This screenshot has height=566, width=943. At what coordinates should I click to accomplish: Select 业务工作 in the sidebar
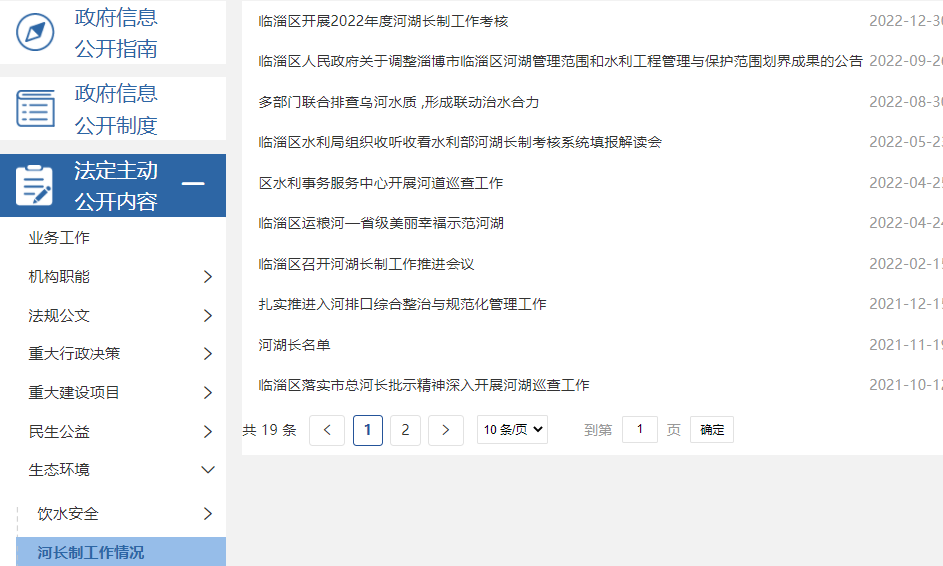(59, 238)
